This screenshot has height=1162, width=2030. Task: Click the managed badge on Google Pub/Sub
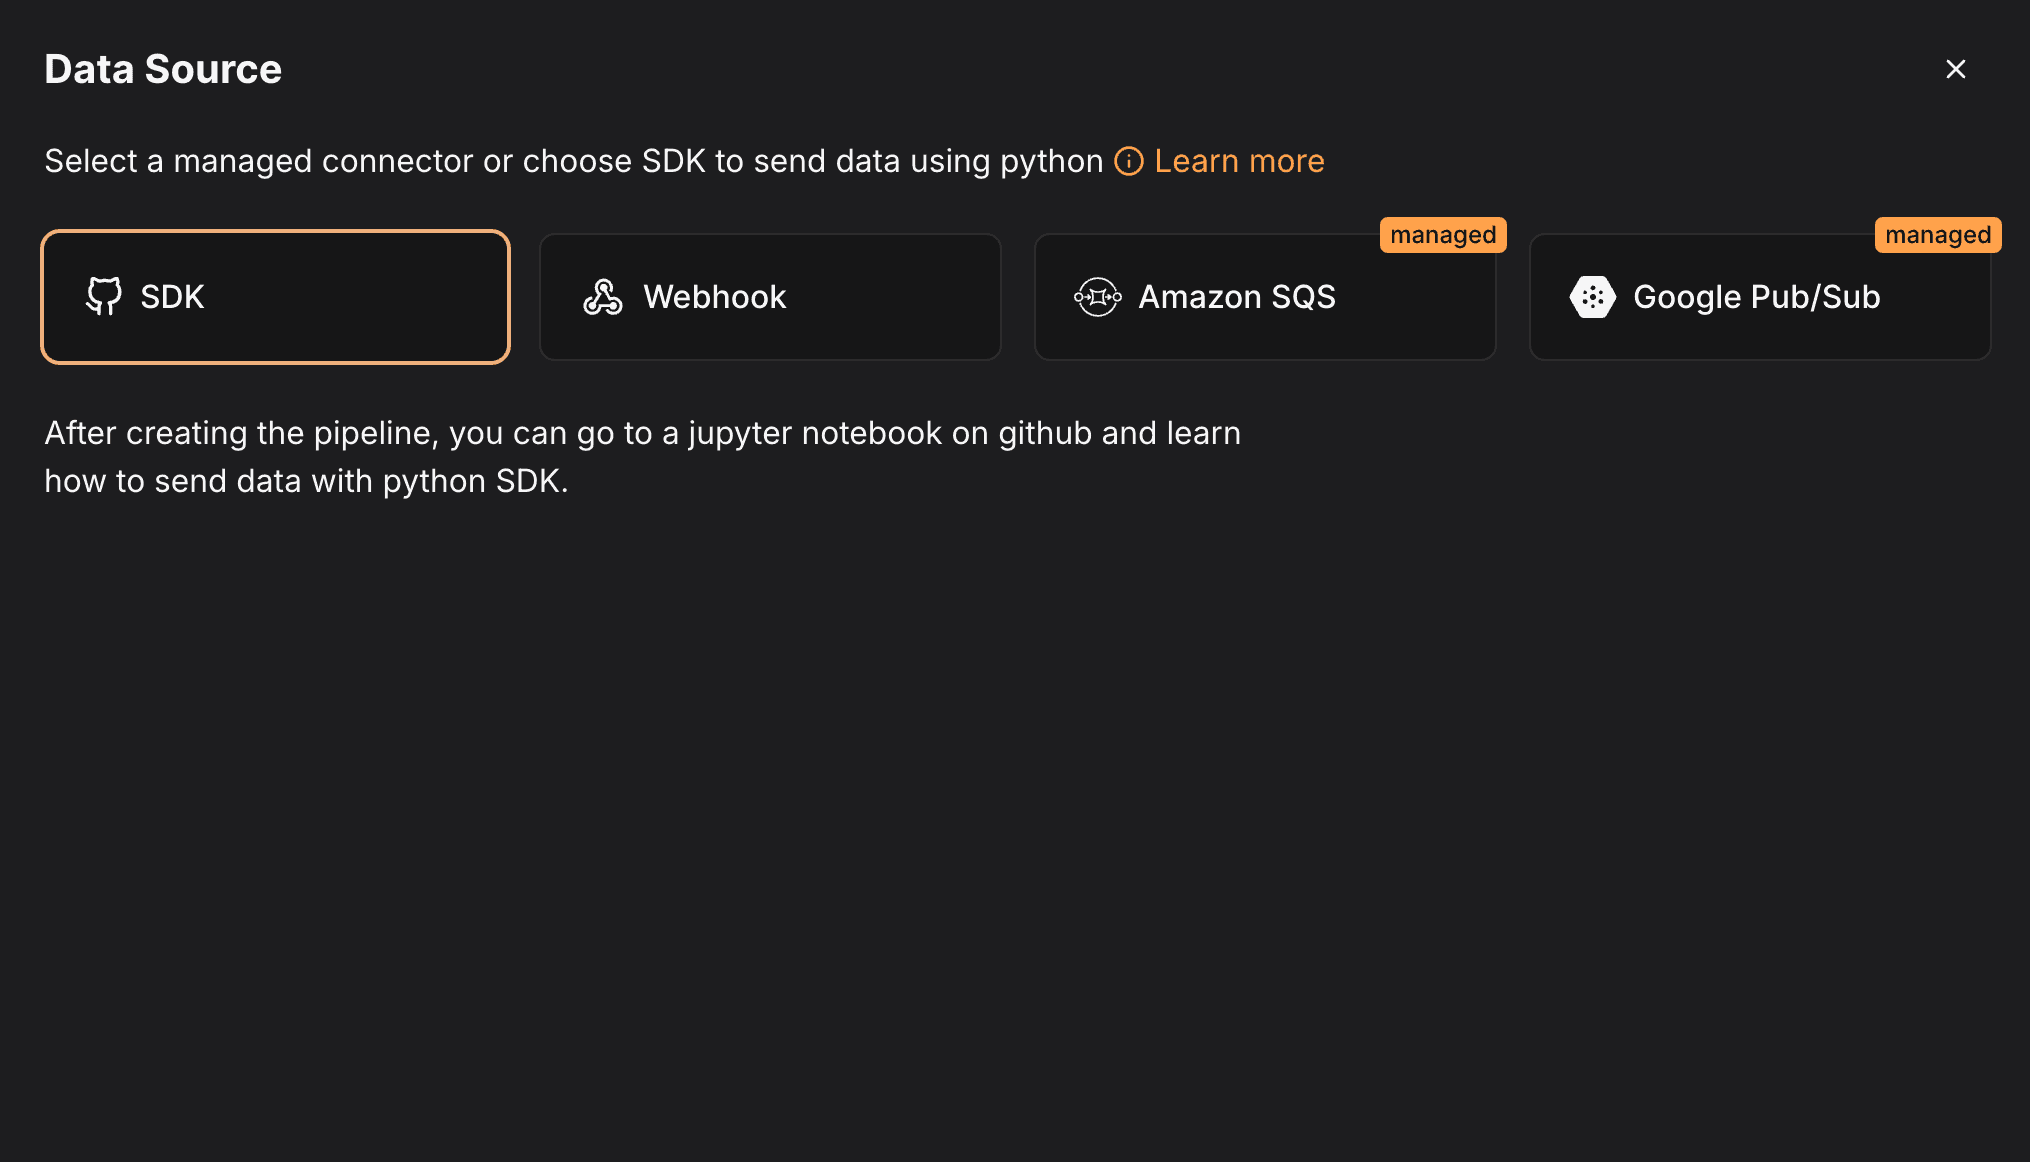[1937, 235]
